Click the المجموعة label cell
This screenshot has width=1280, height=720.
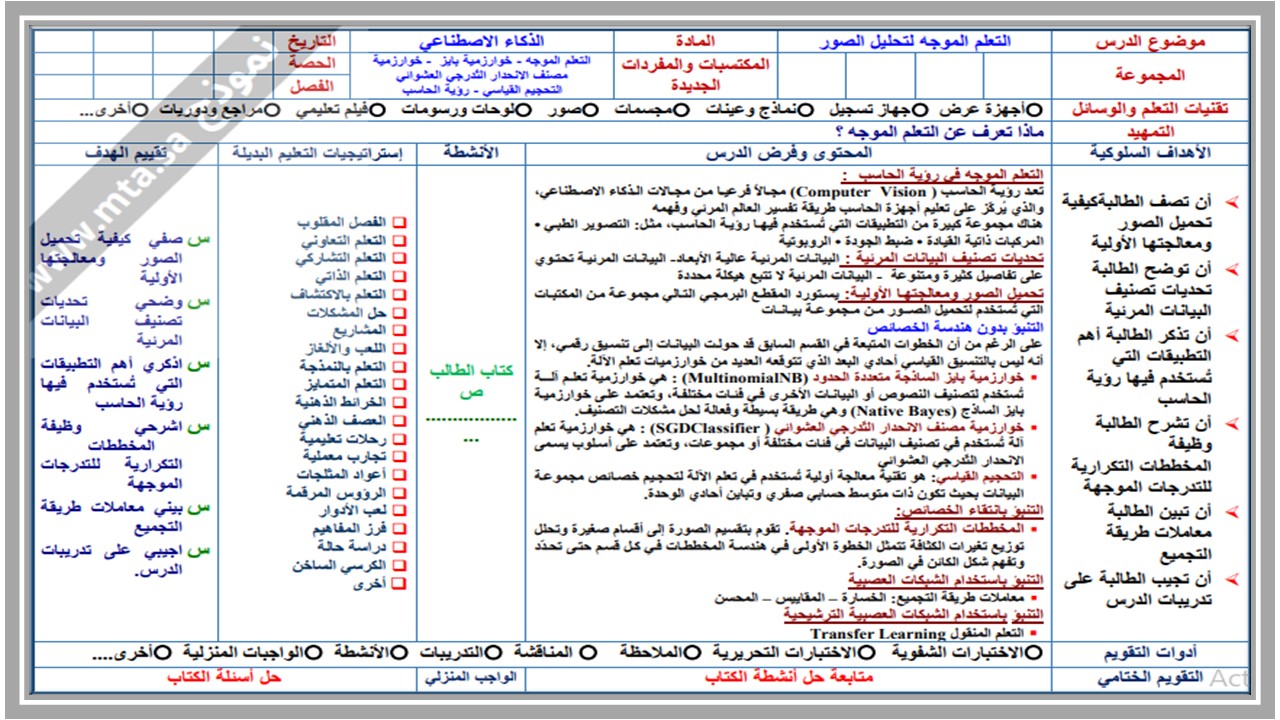[1152, 75]
